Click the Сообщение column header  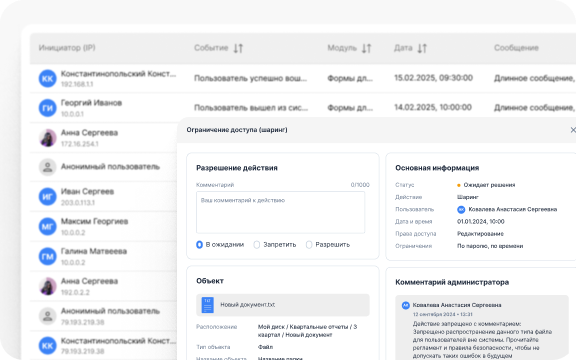click(x=516, y=48)
